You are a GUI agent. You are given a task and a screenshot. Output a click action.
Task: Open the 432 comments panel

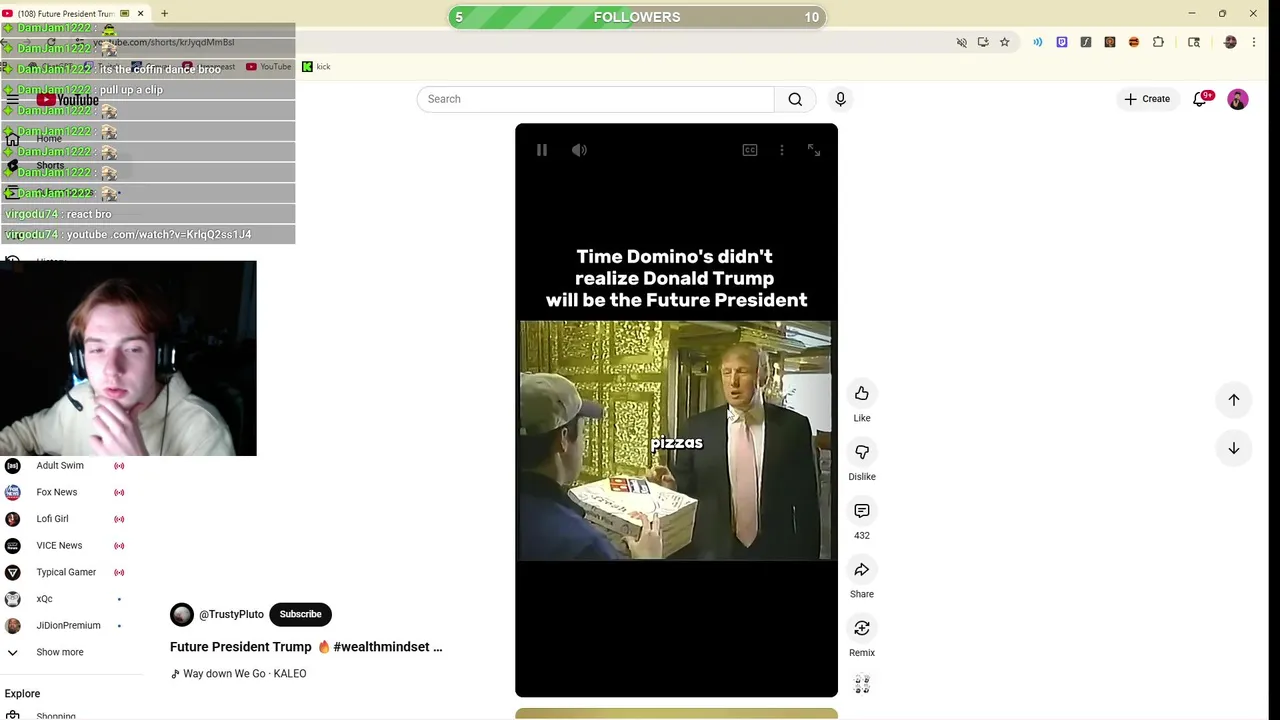pos(862,511)
